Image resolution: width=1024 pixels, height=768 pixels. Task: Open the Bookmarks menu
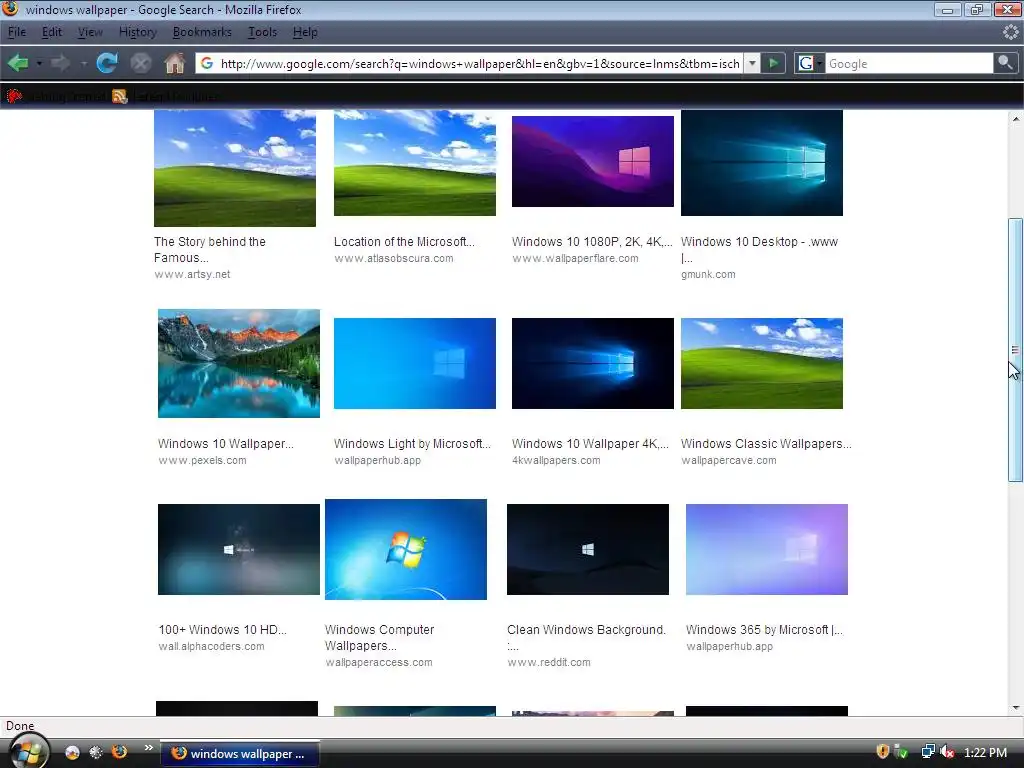(x=202, y=32)
